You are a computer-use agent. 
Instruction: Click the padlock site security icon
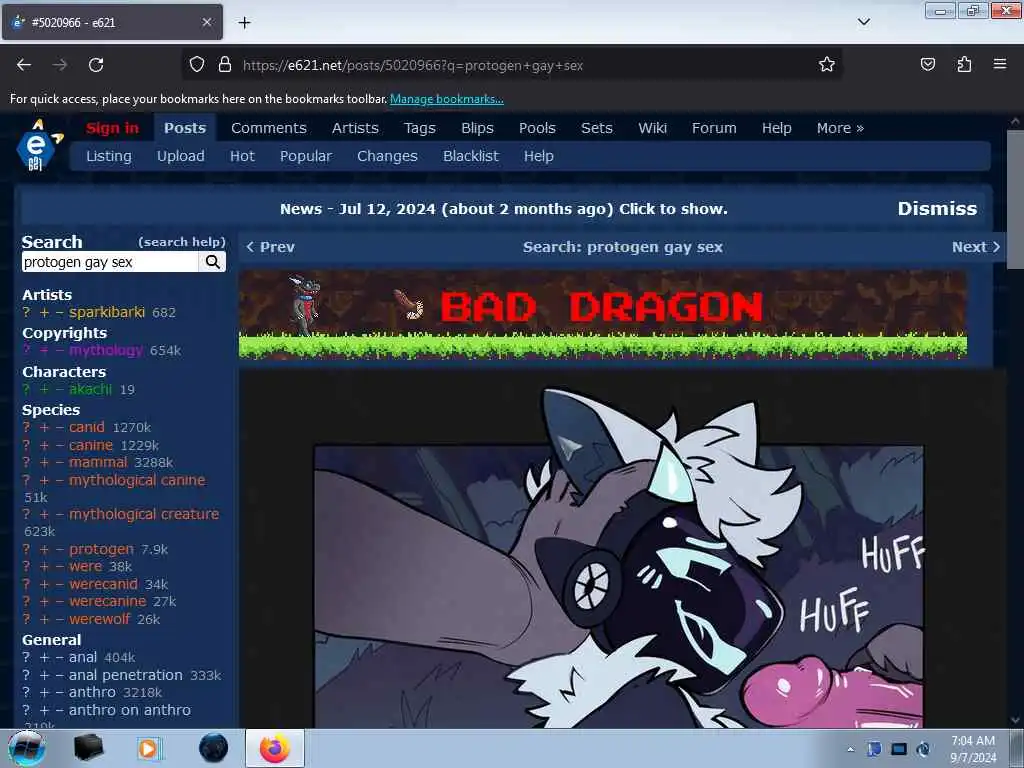tap(225, 64)
